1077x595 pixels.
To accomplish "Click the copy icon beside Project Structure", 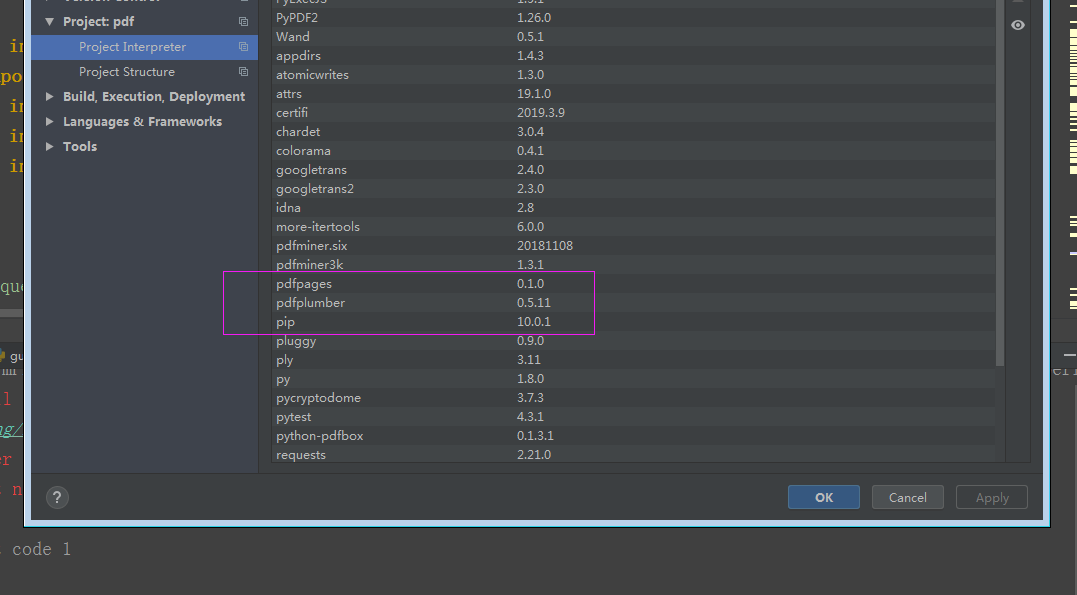I will [x=242, y=71].
